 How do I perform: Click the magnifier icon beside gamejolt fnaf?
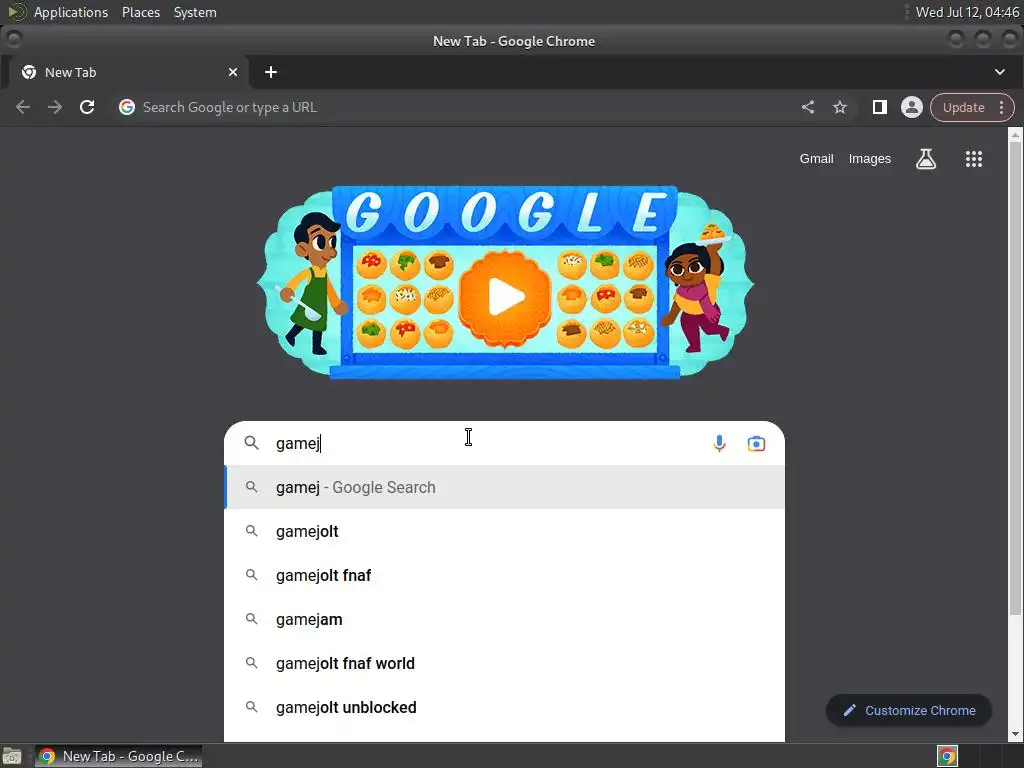coord(251,575)
